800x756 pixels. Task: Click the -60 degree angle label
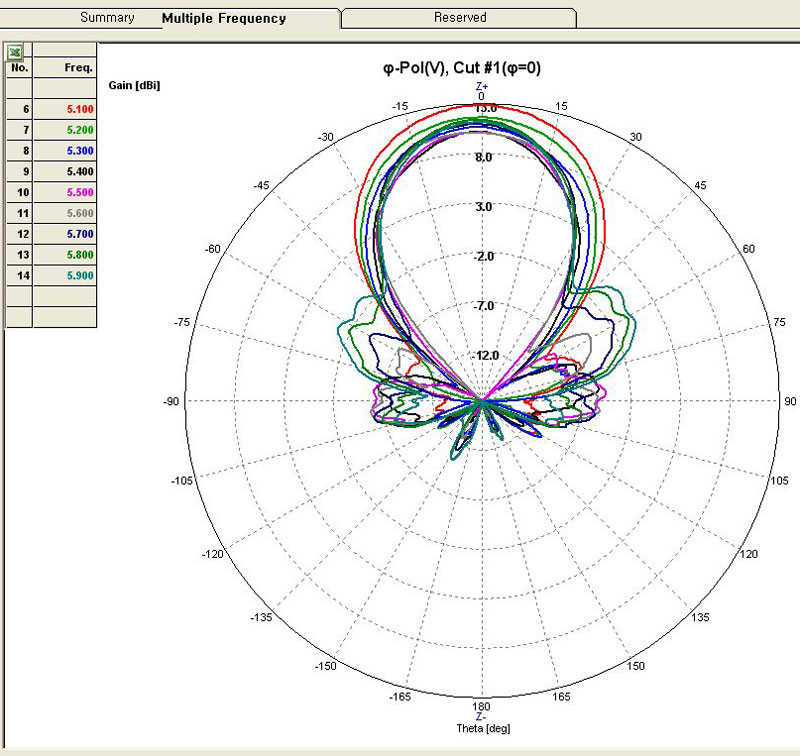click(213, 249)
